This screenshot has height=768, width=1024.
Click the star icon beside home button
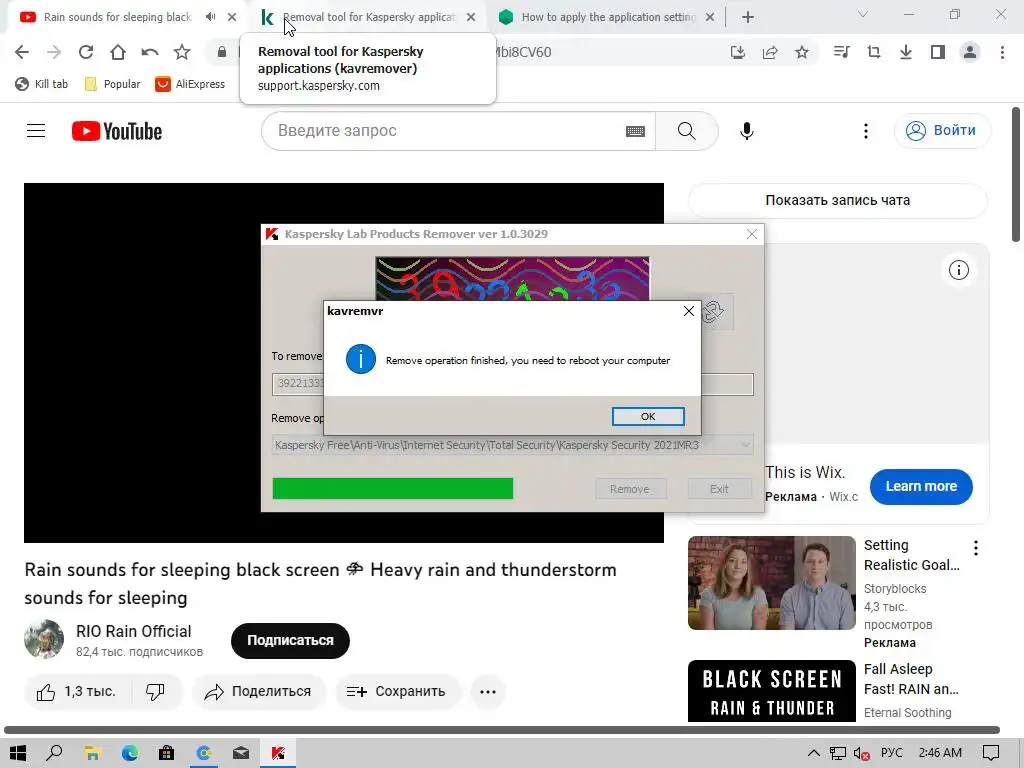point(182,52)
